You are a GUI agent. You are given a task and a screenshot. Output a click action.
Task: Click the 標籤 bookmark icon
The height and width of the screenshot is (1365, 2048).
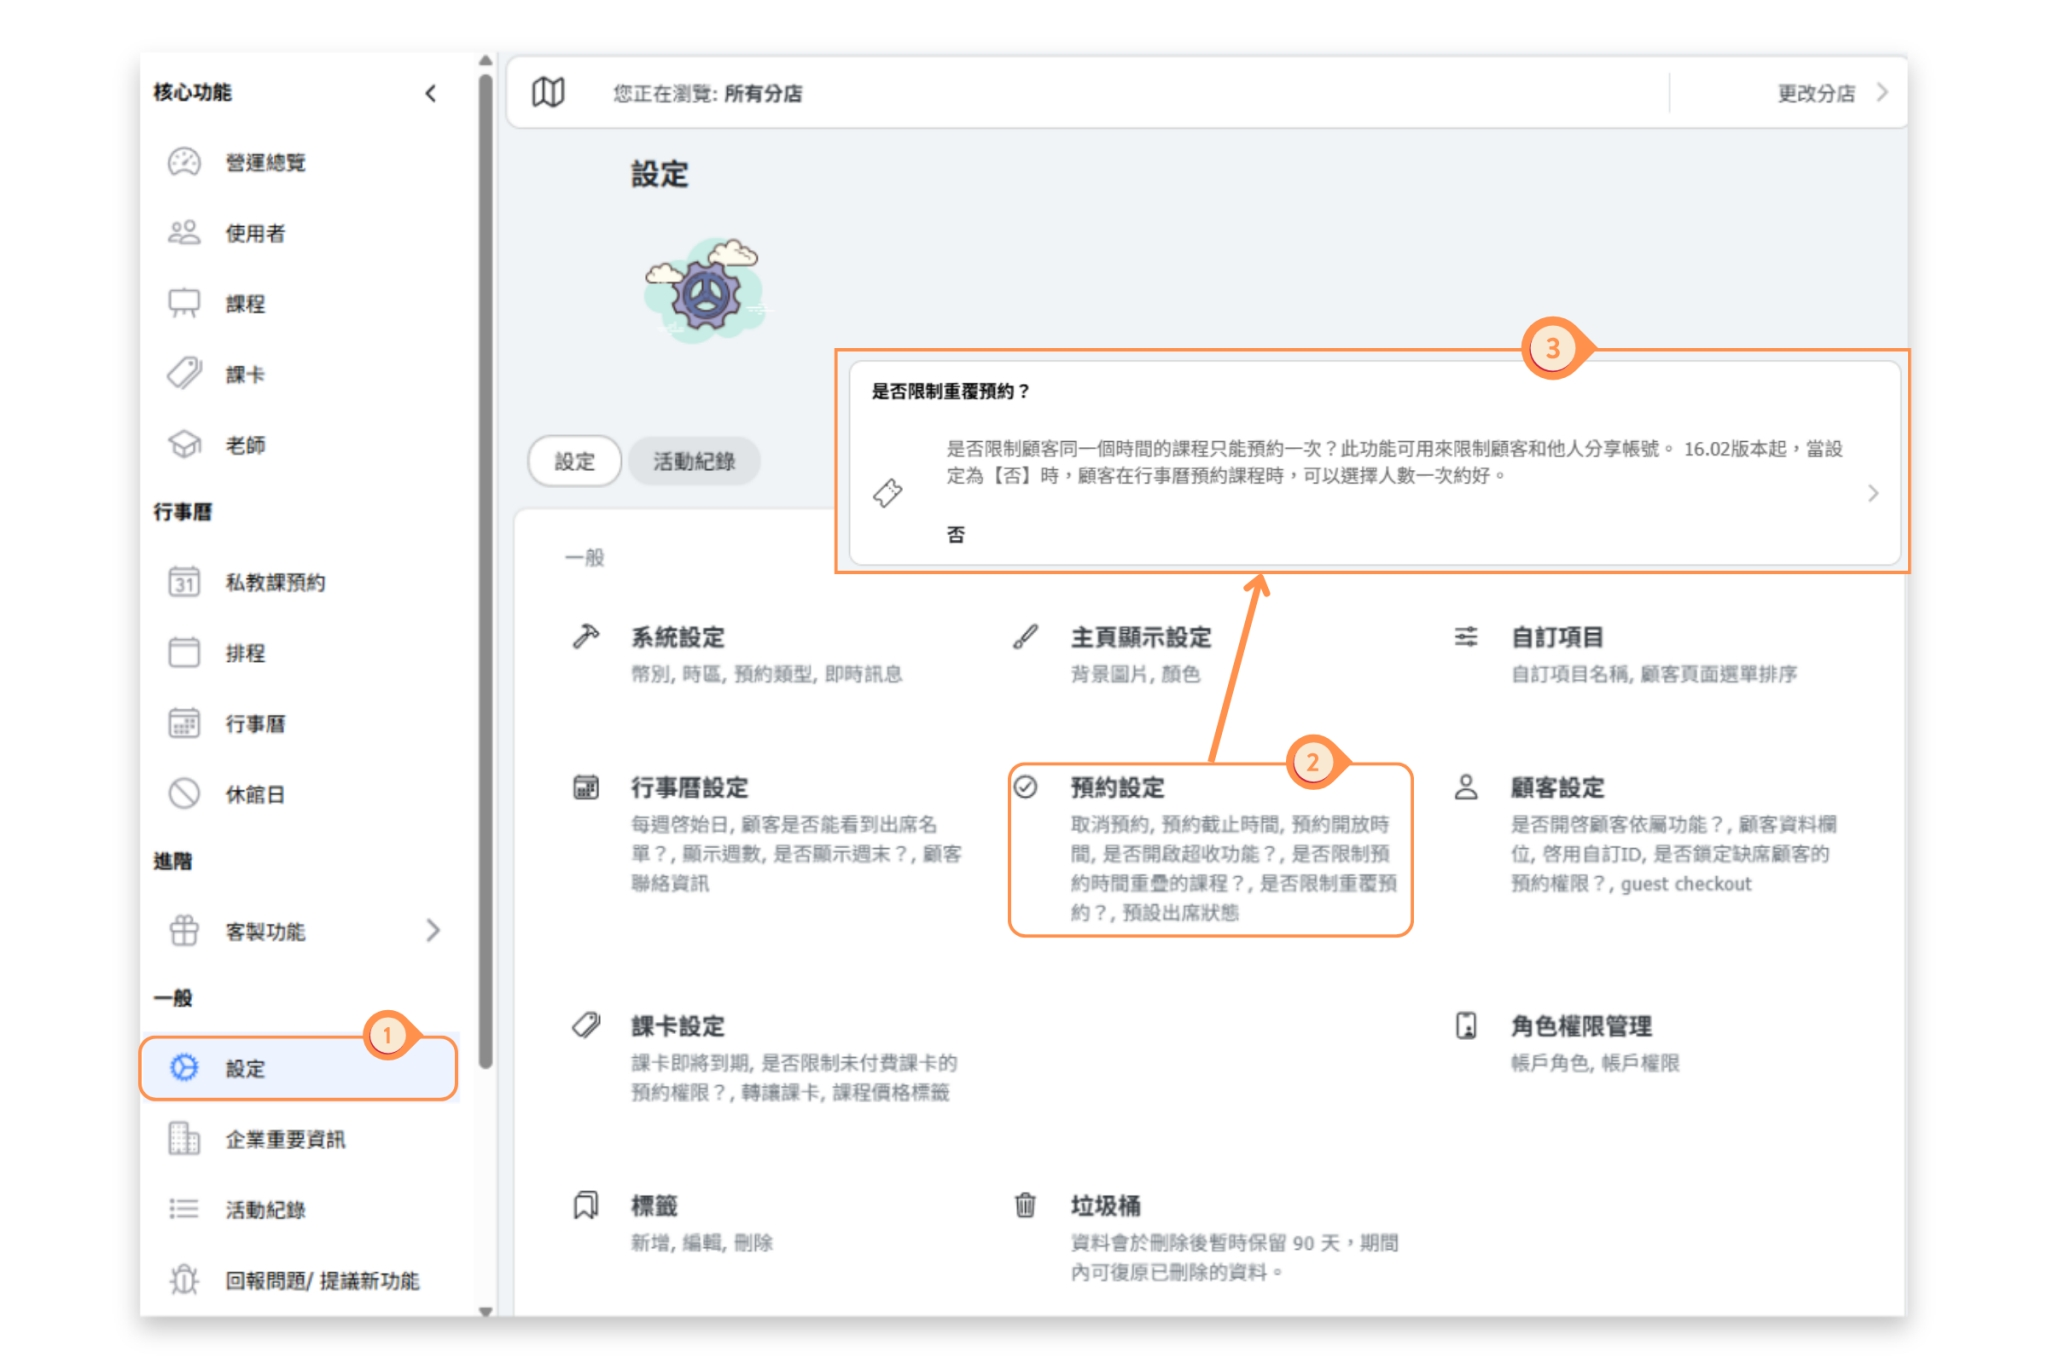[586, 1205]
